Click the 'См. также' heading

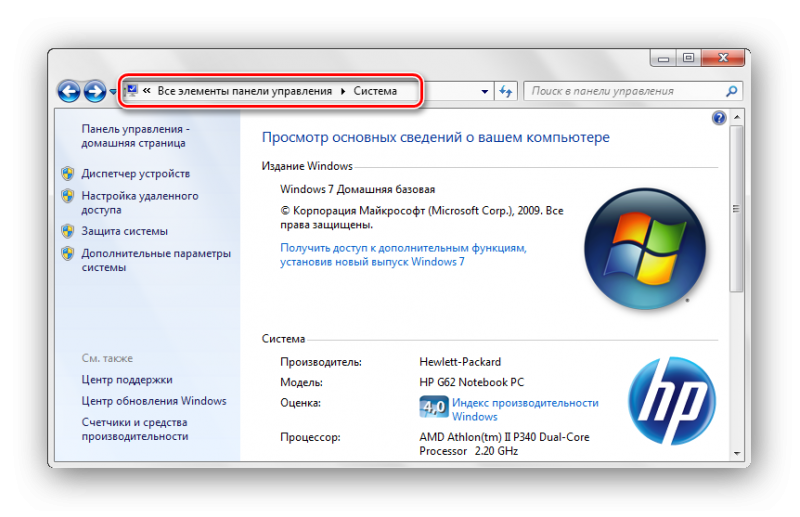pyautogui.click(x=107, y=358)
